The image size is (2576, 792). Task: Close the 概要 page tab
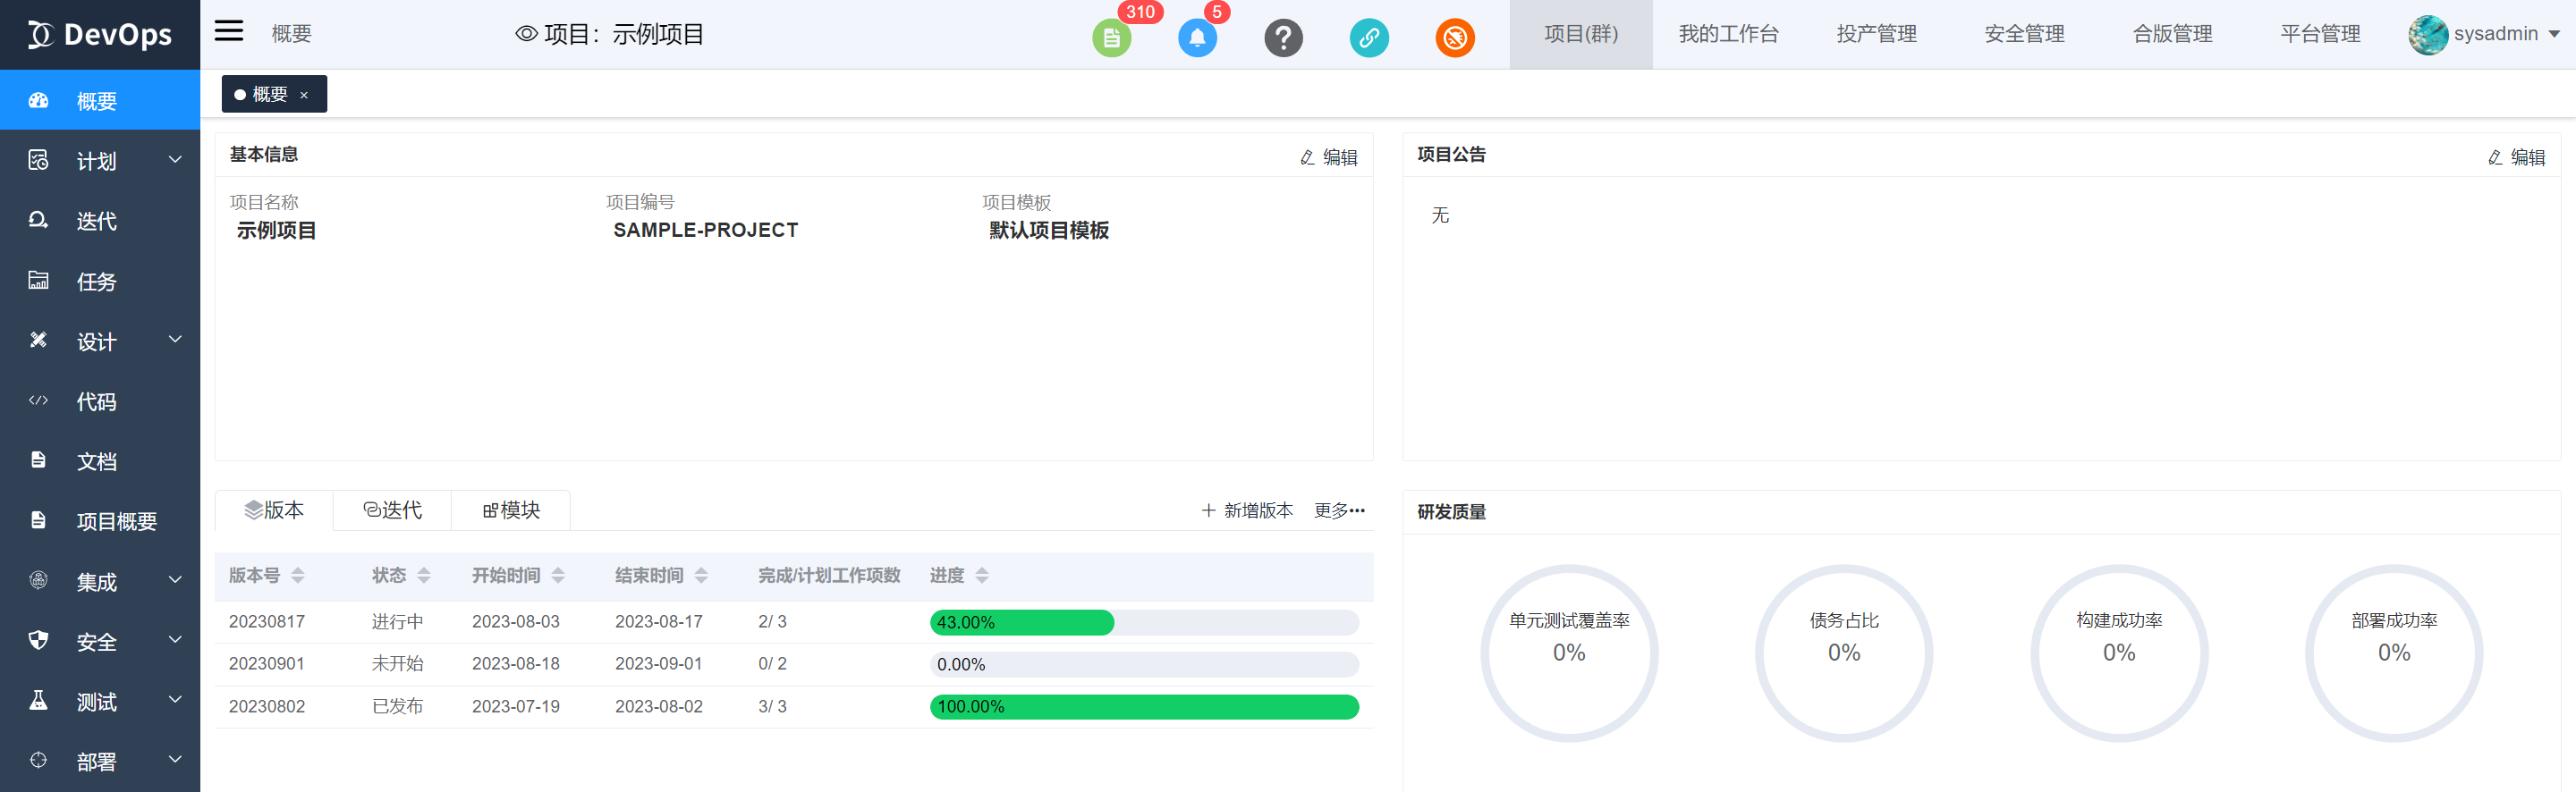coord(304,95)
